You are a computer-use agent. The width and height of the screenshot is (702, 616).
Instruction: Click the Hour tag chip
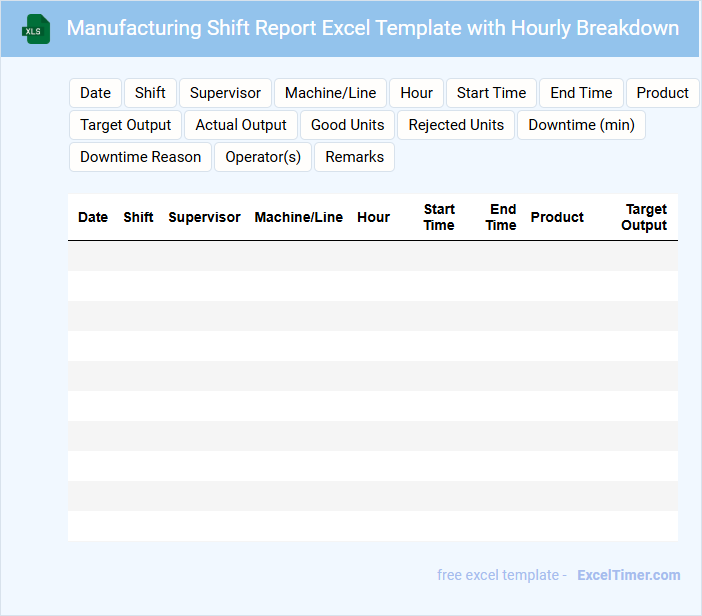coord(416,93)
